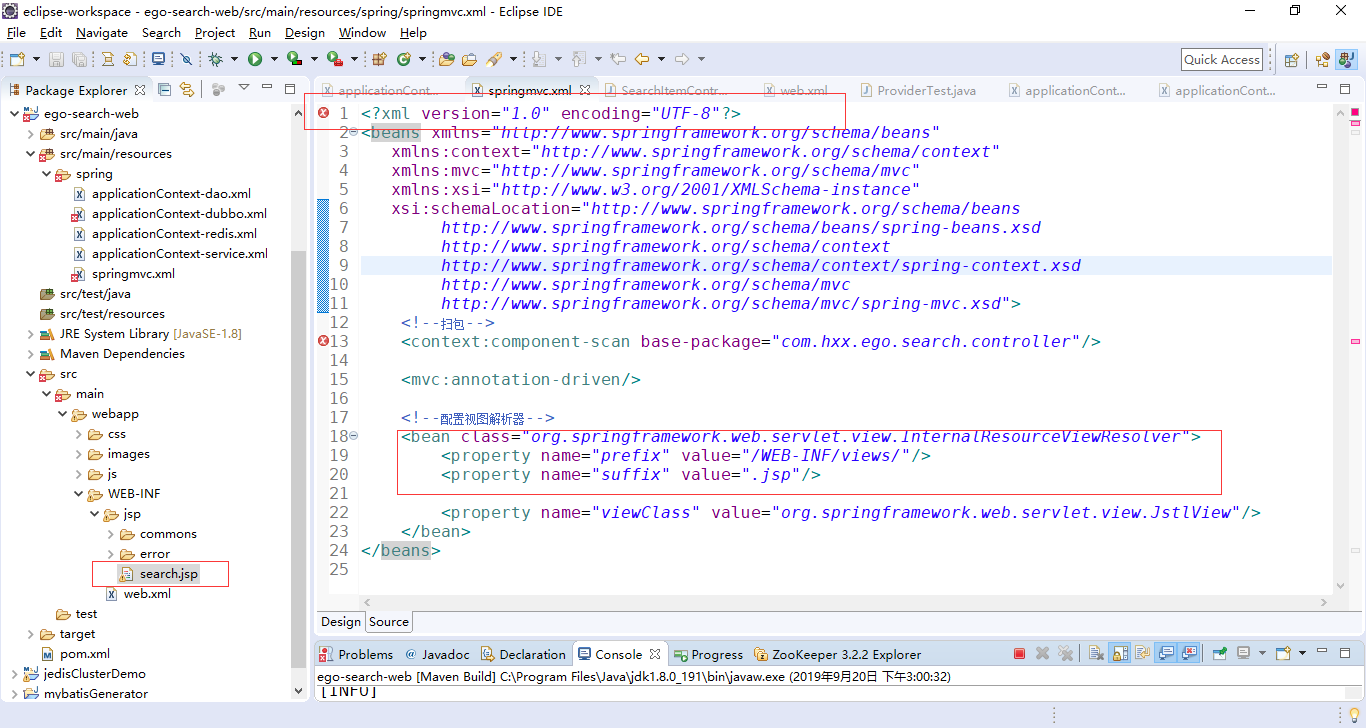The image size is (1366, 728).
Task: Click the Clear Console icon
Action: pos(1096,654)
